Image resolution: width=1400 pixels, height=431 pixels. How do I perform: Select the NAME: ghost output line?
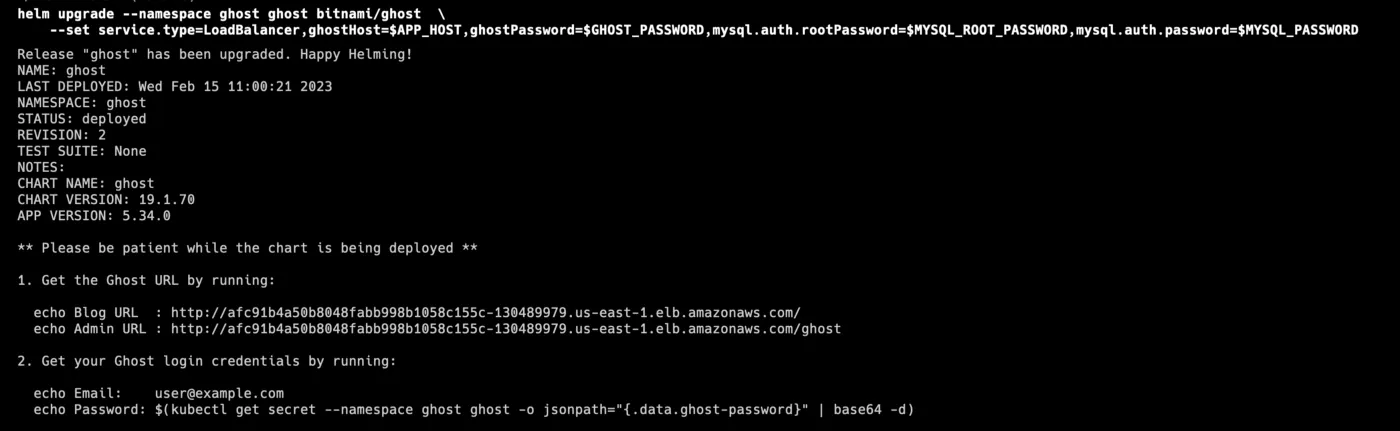[x=61, y=70]
